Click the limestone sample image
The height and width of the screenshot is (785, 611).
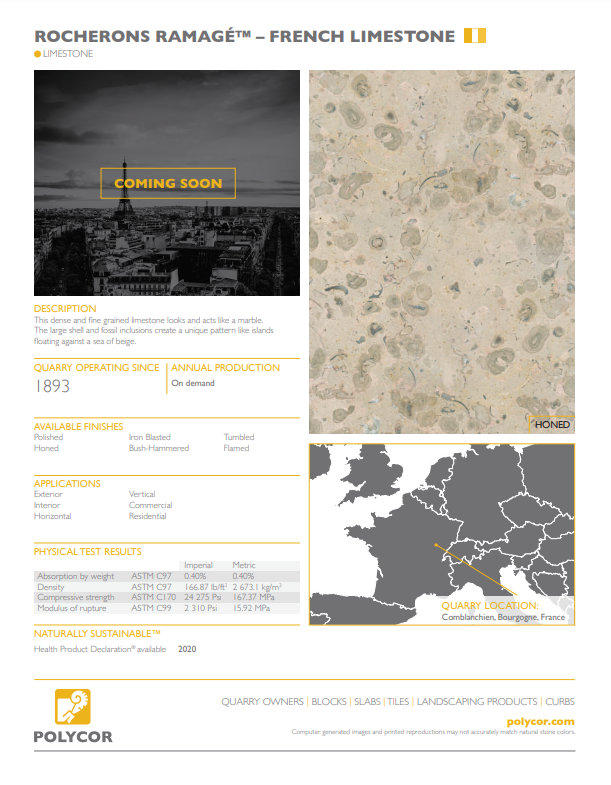pos(442,252)
